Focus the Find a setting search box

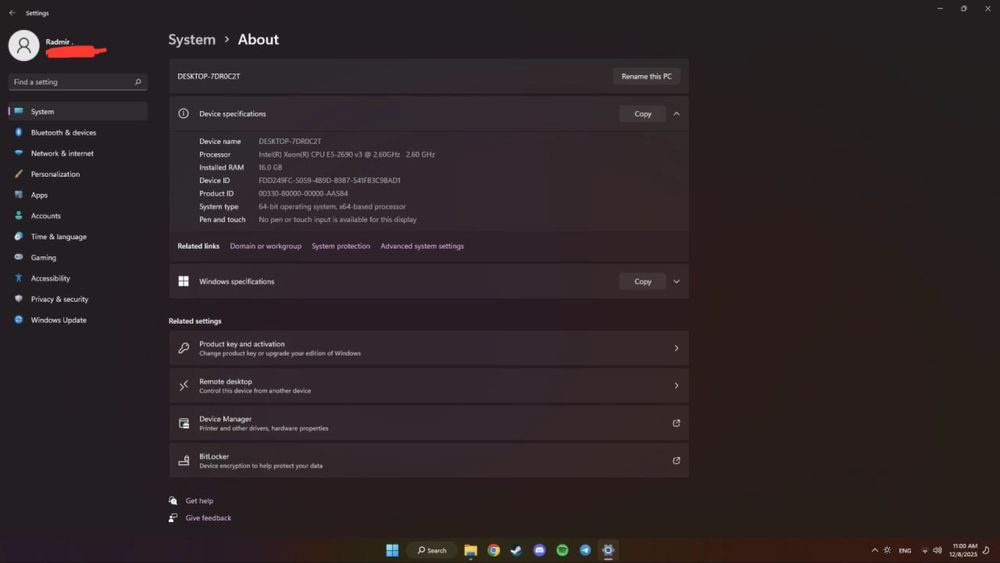pos(78,82)
